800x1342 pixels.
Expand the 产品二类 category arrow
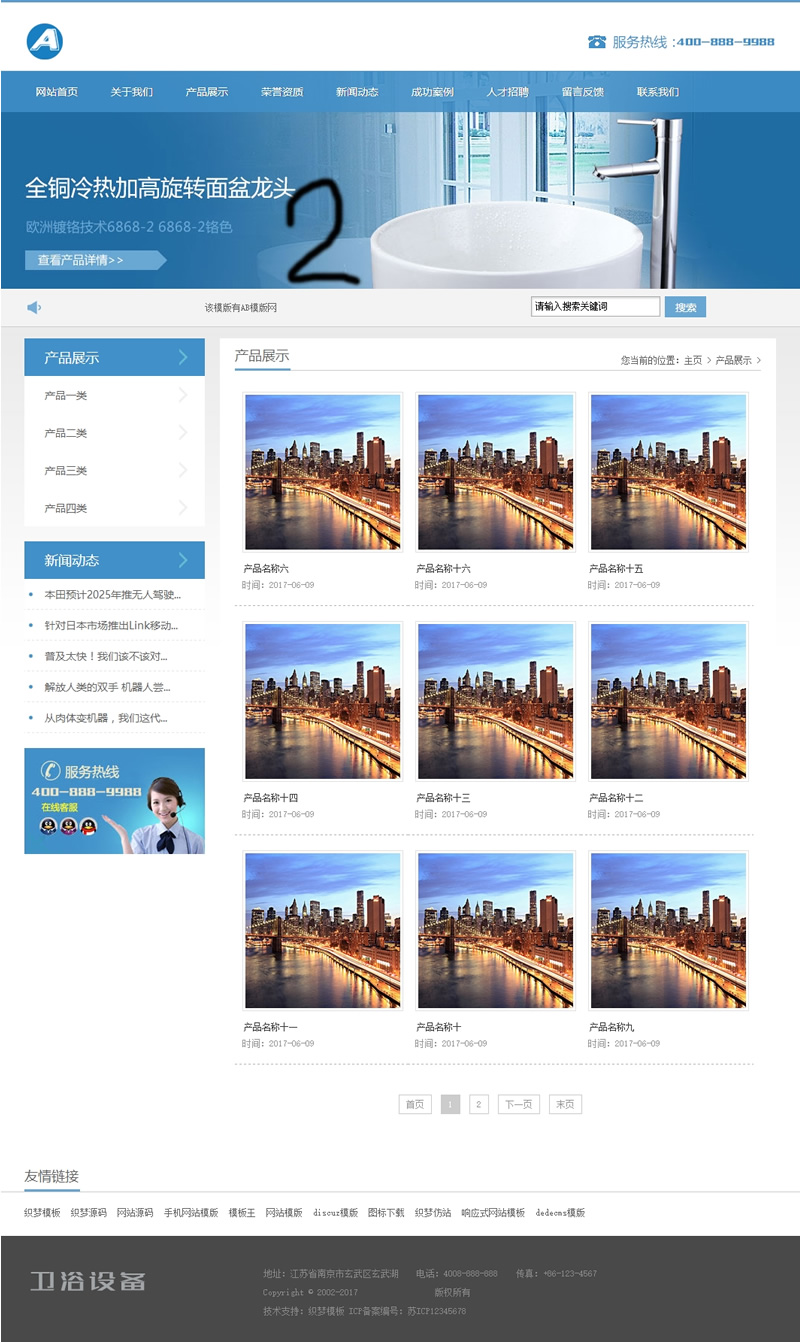pyautogui.click(x=183, y=433)
